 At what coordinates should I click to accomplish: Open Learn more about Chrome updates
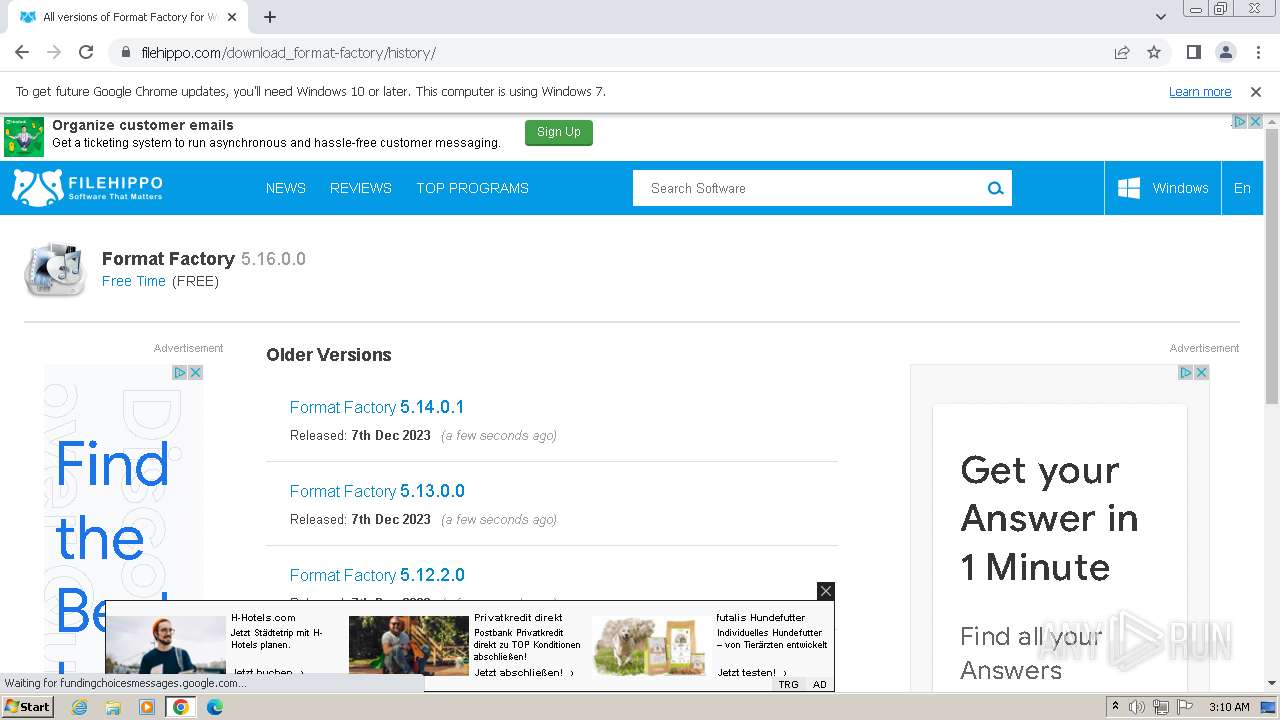click(x=1200, y=92)
